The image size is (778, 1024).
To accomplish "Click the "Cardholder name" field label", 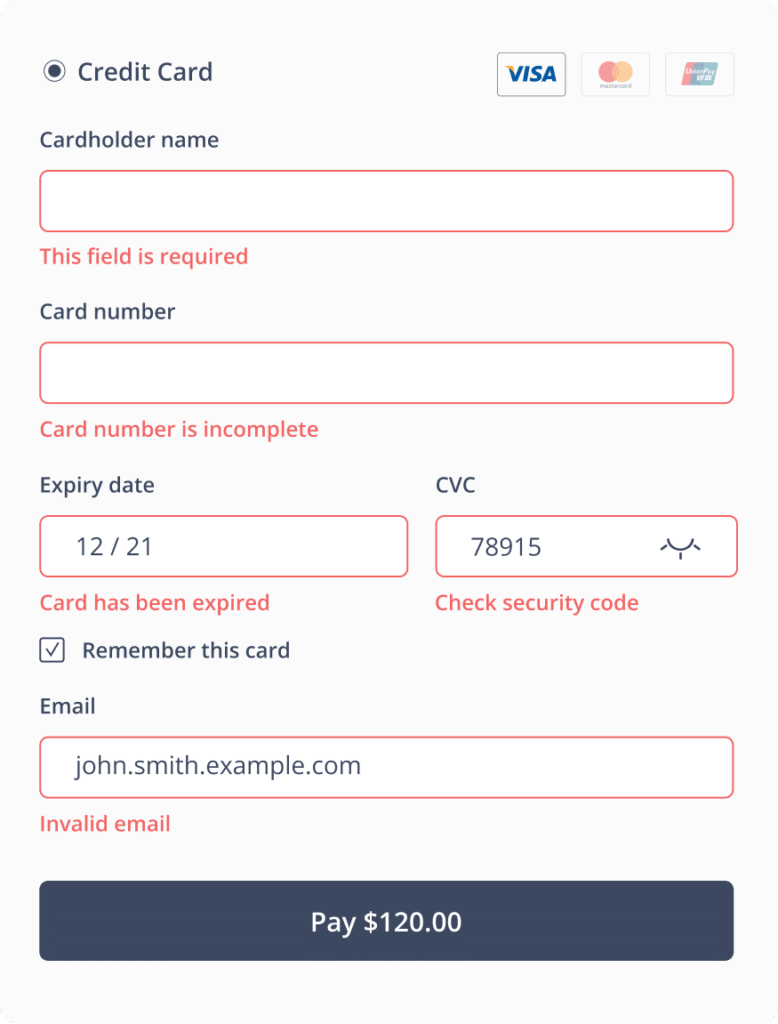I will click(129, 140).
